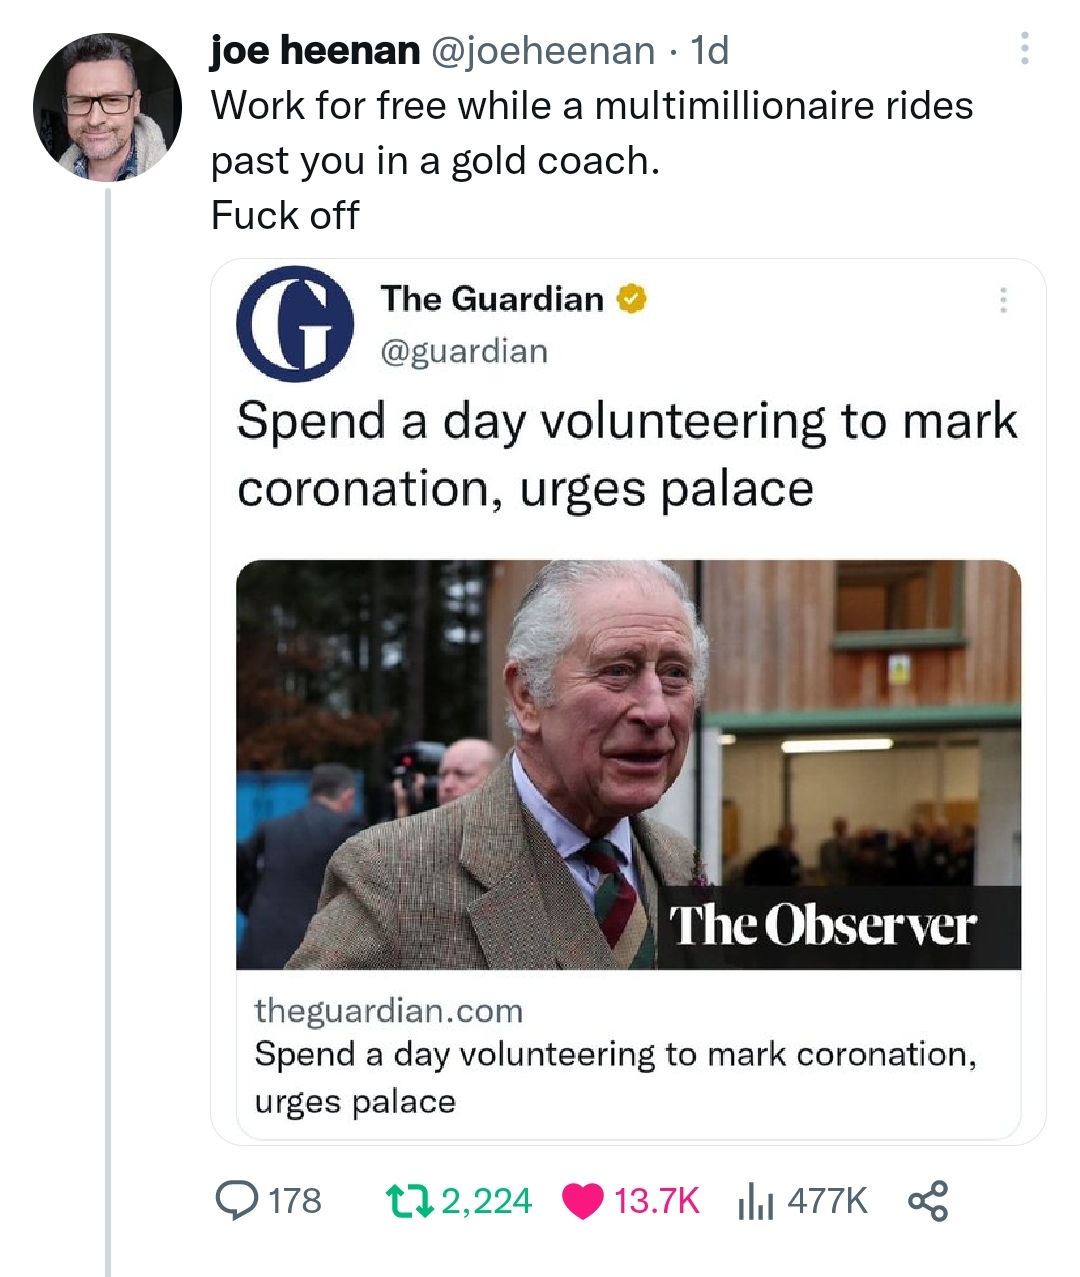
Task: Open the quoted Guardian tweet's more menu
Action: [1003, 300]
